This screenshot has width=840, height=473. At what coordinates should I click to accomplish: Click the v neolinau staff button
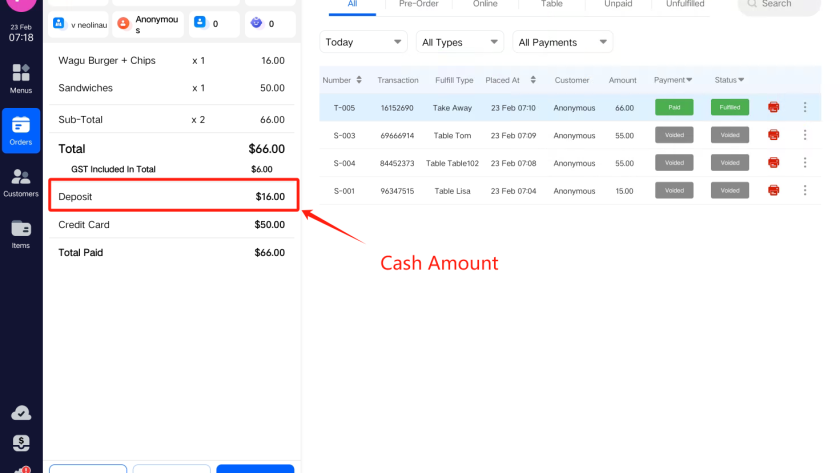click(x=77, y=24)
